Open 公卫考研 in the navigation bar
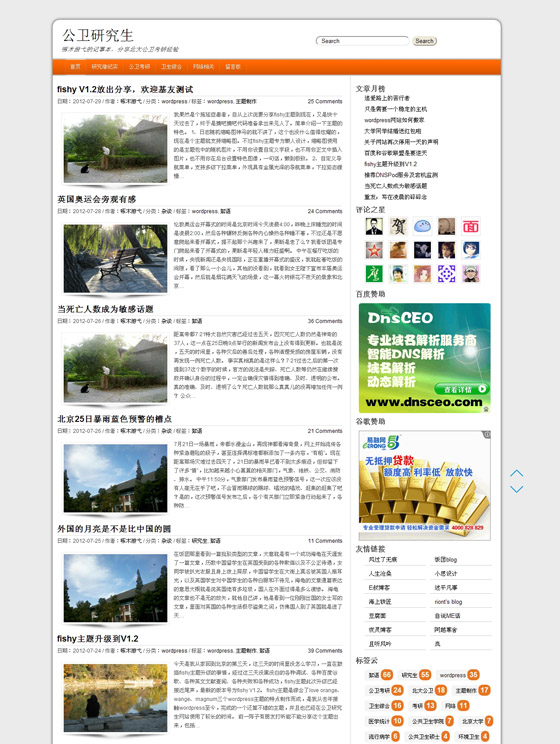This screenshot has height=744, width=560. tap(140, 67)
